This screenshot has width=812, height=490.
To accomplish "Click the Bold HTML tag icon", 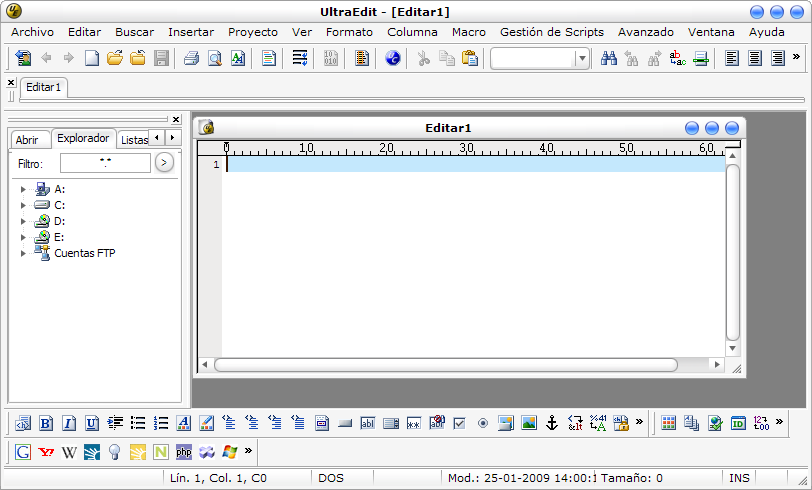I will tap(46, 423).
